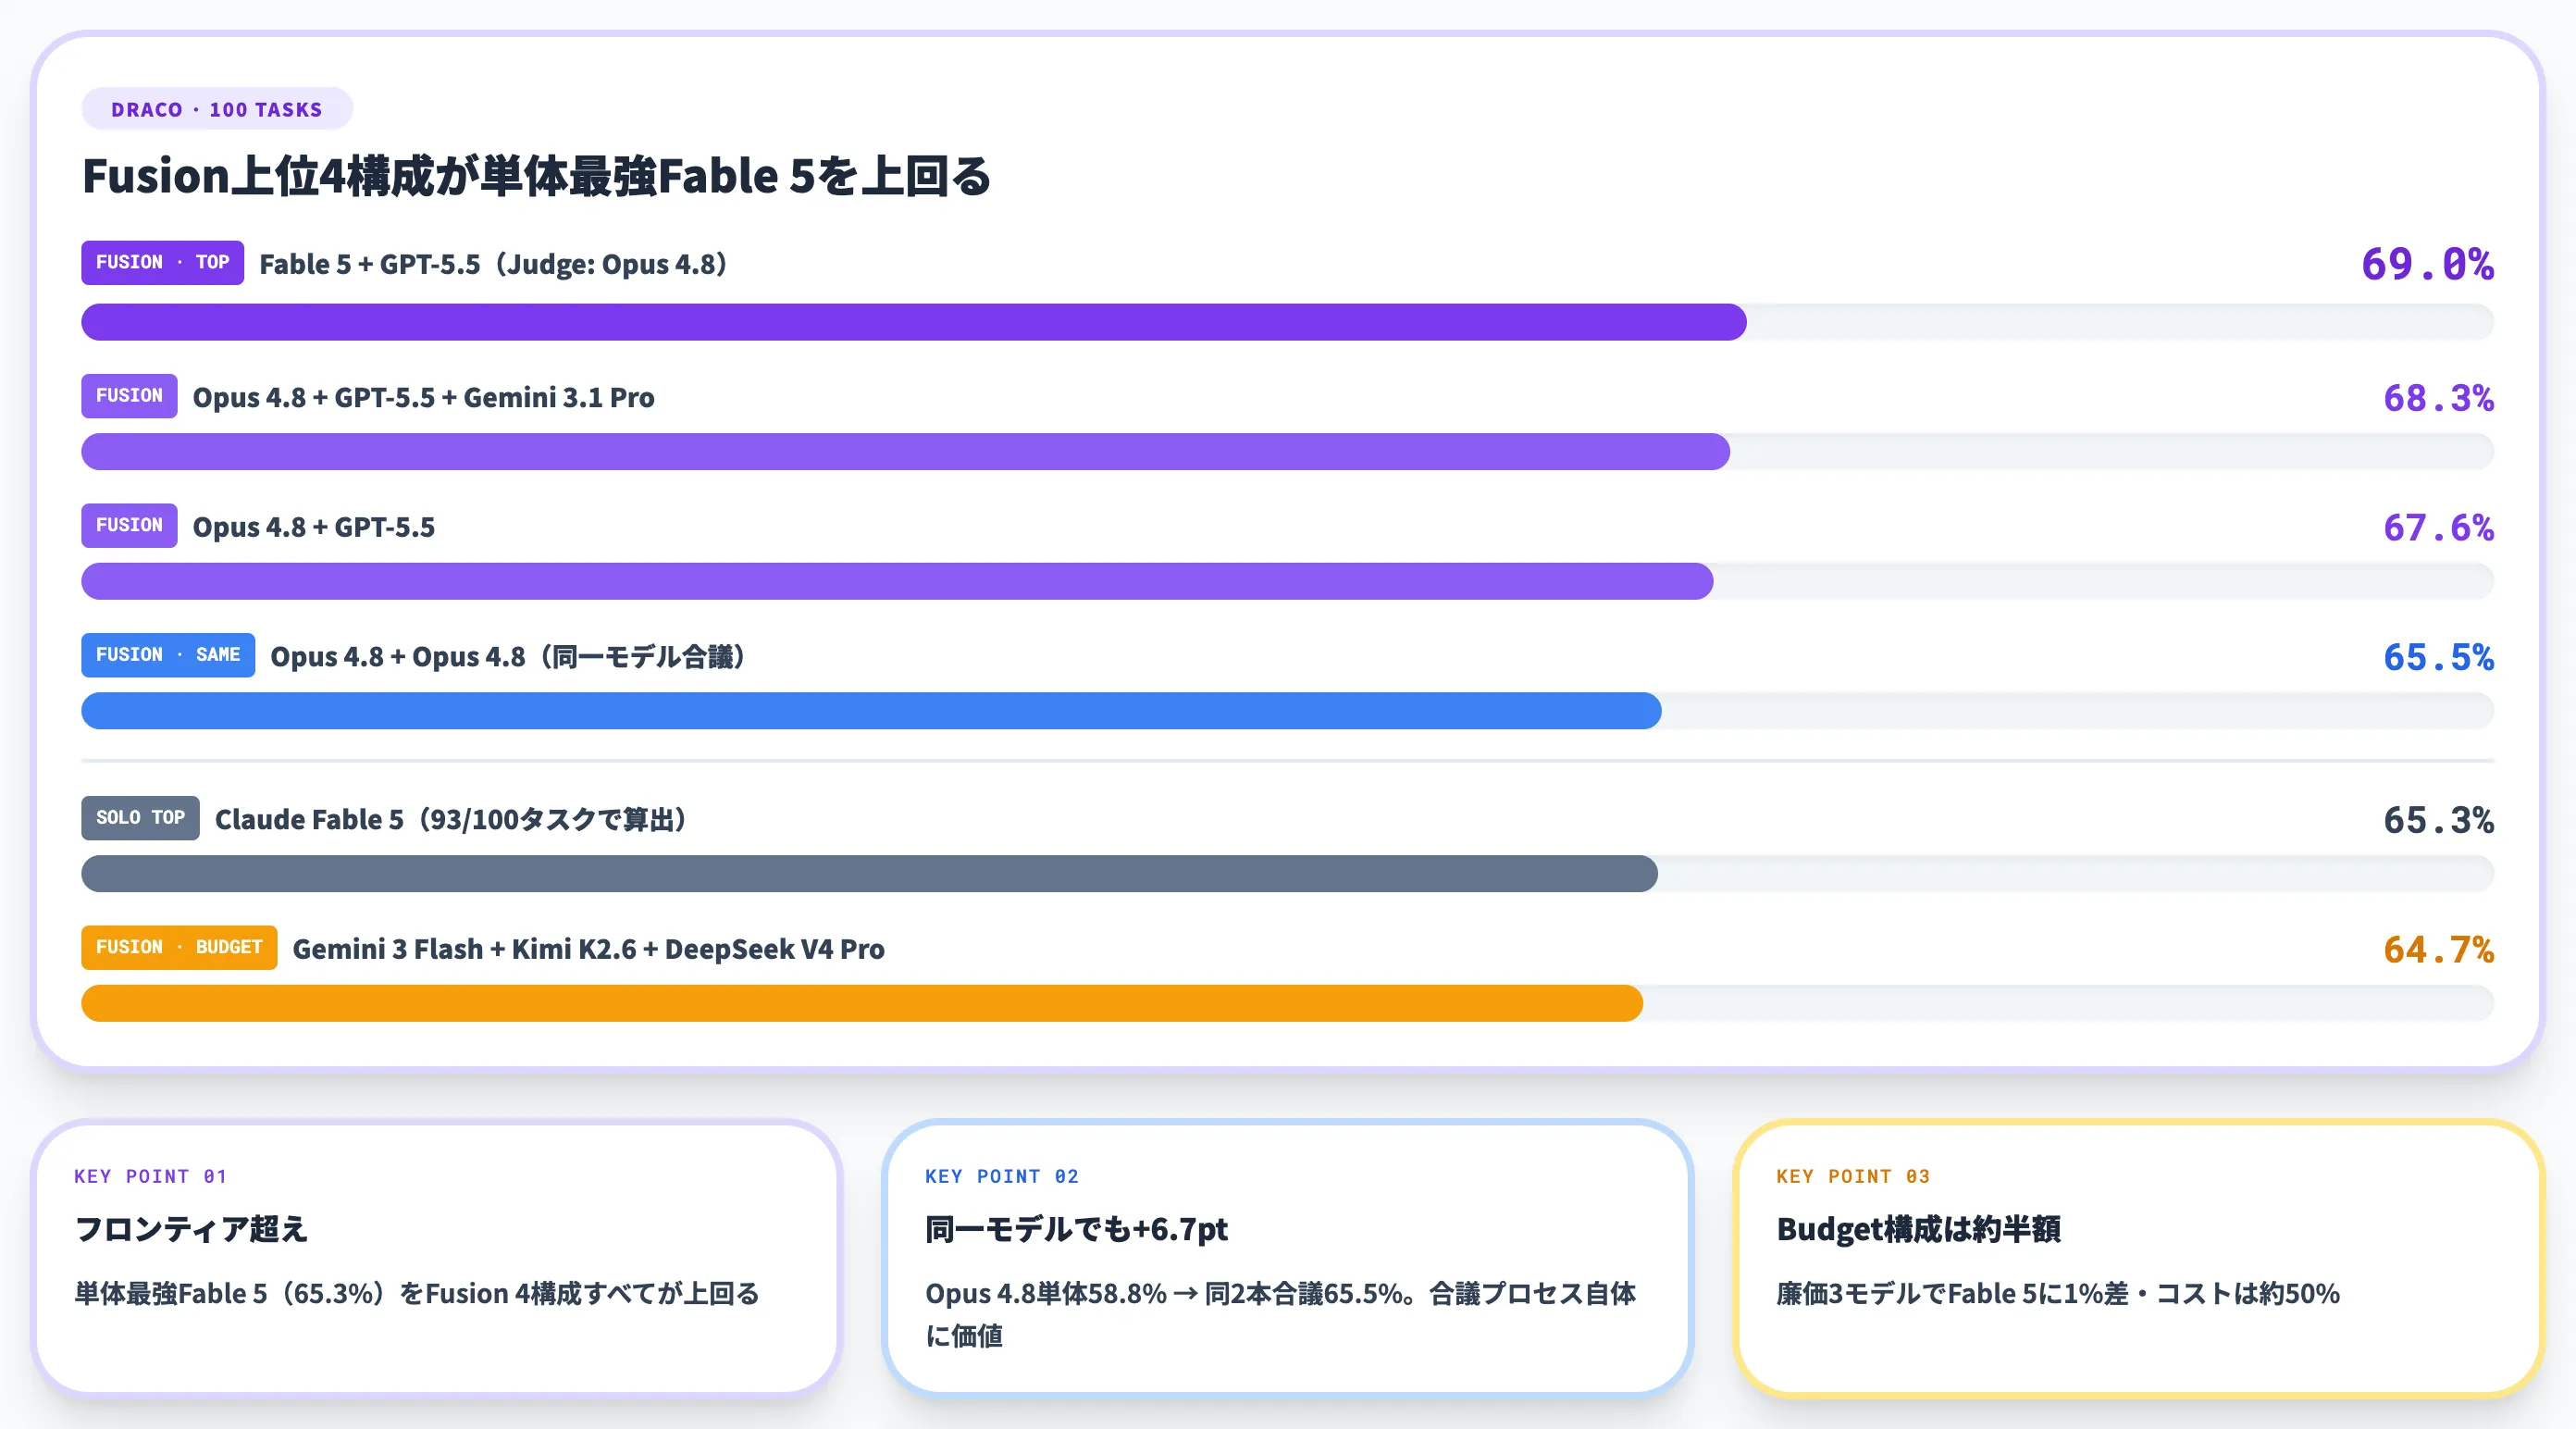This screenshot has height=1429, width=2576.
Task: Click the blue 65.5% progress bar
Action: [x=871, y=711]
